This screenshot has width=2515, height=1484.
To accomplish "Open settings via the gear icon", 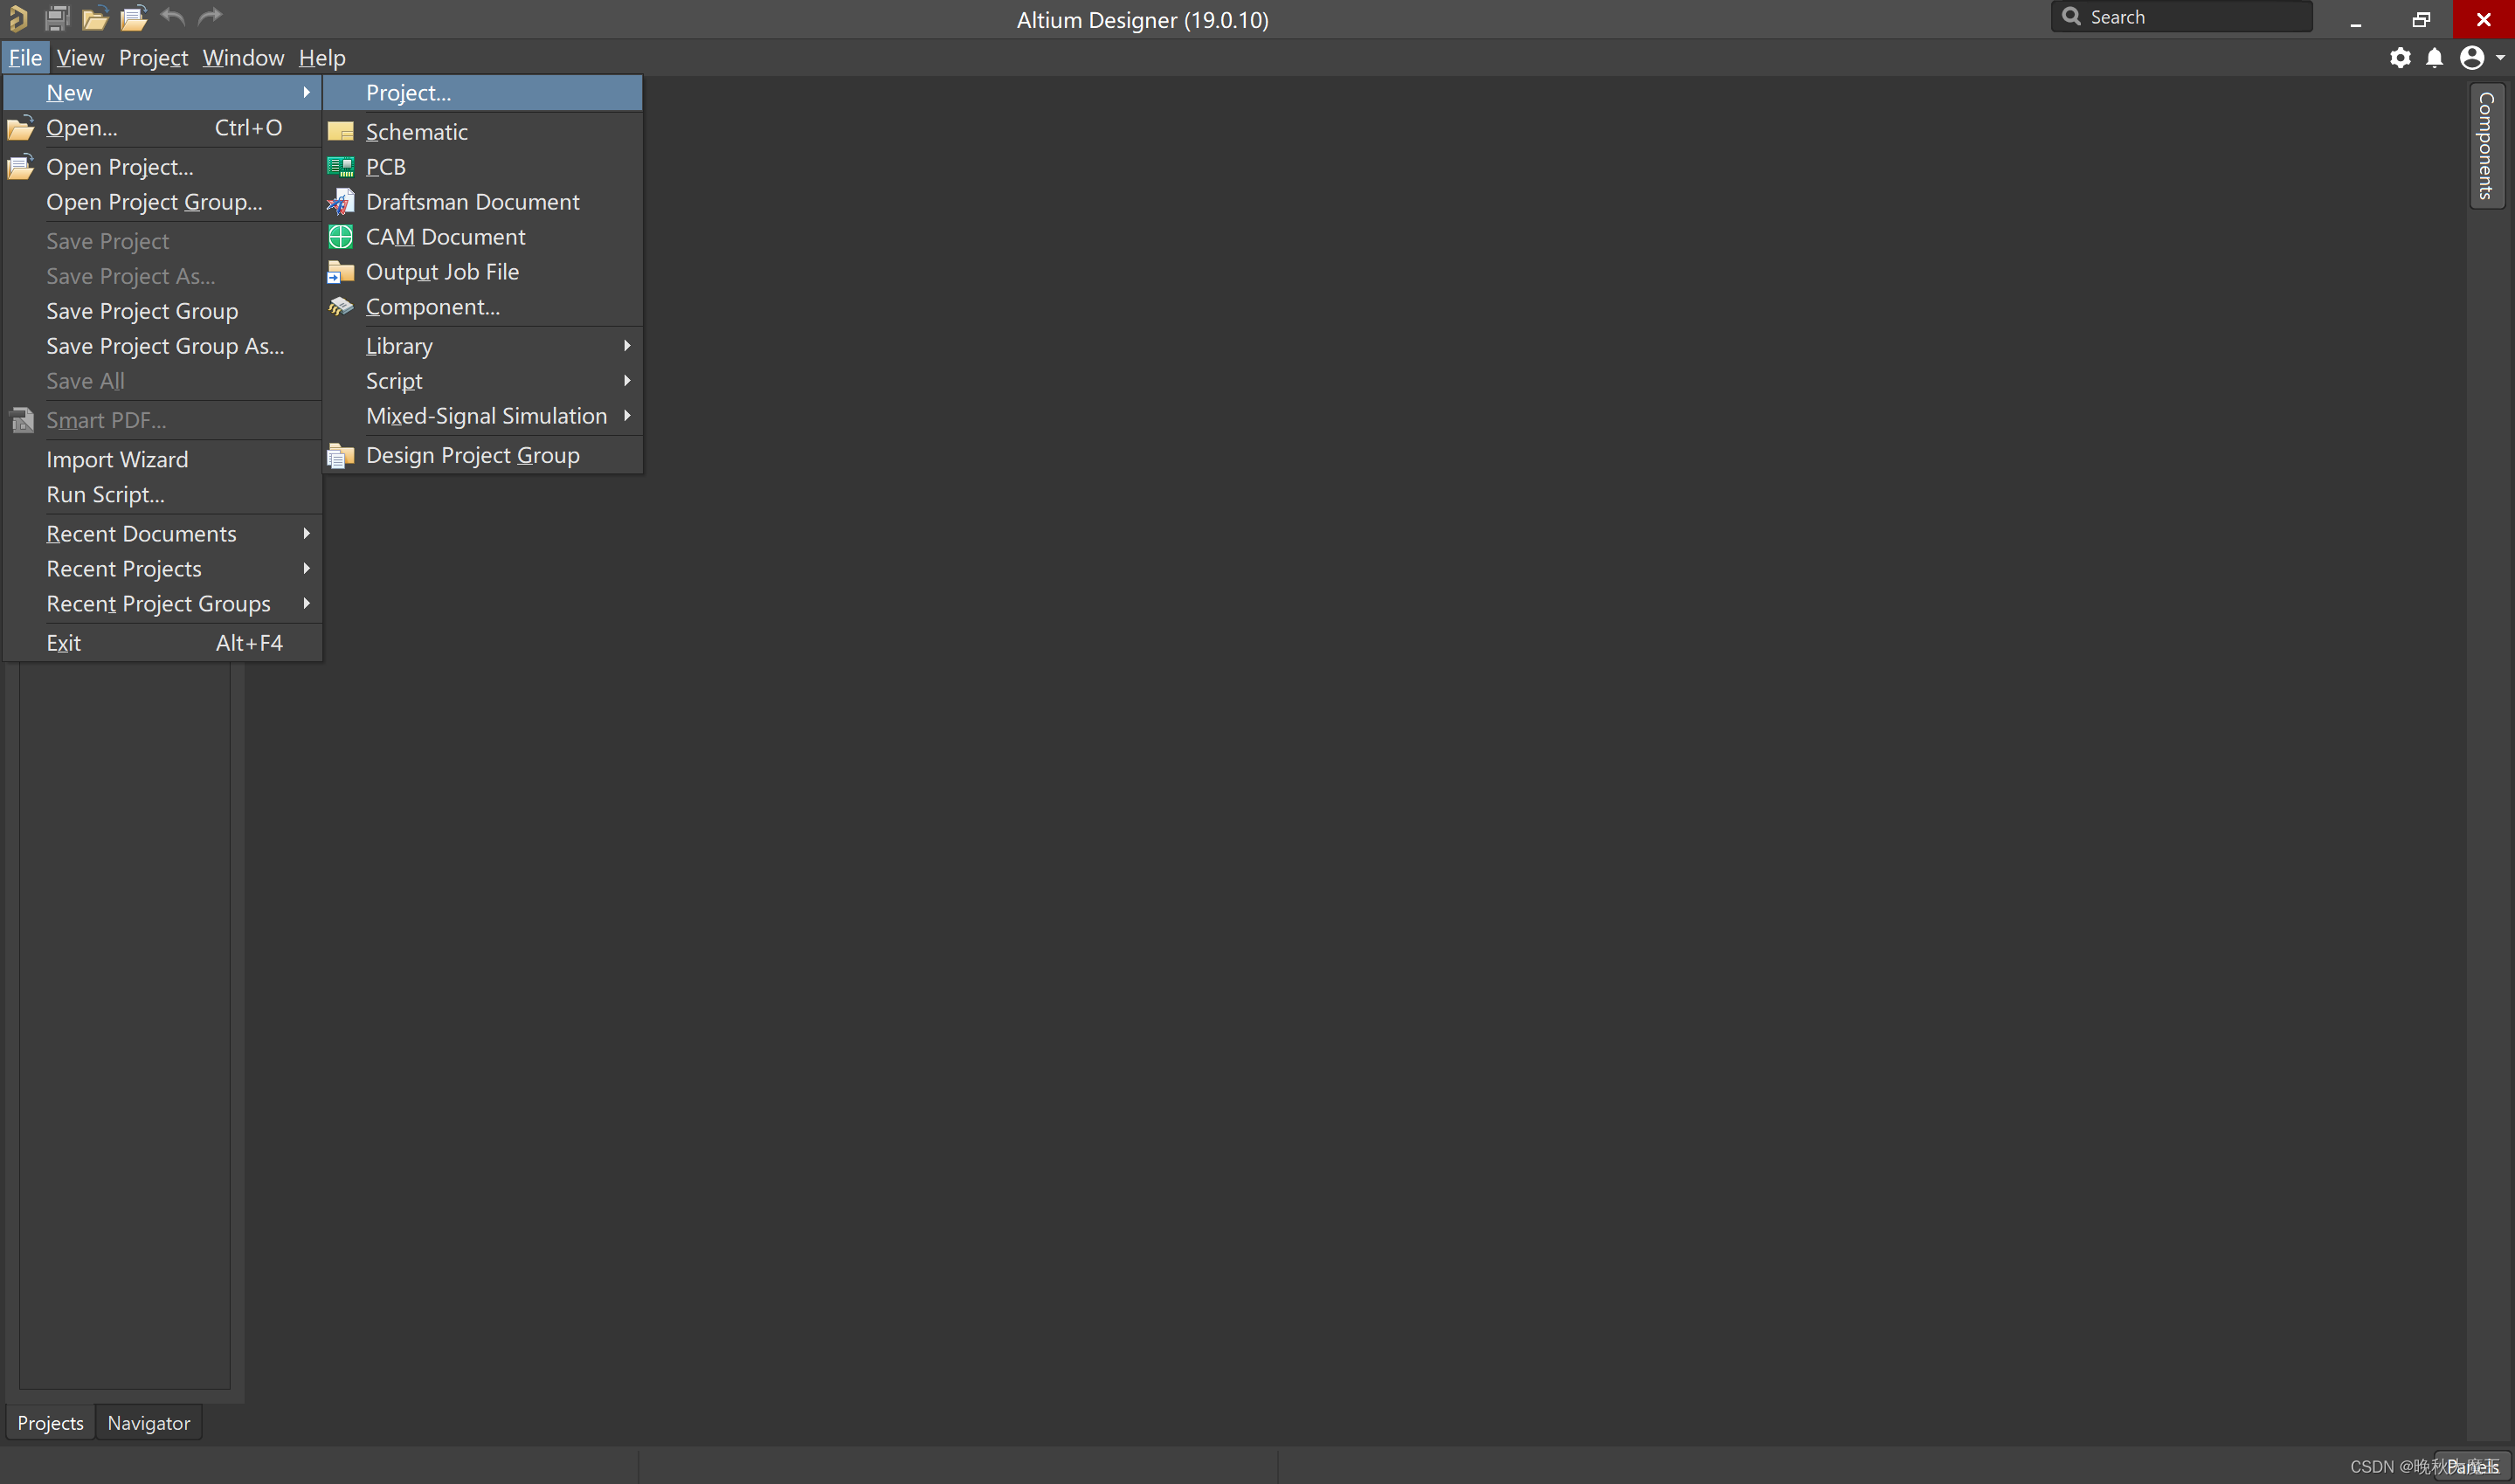I will tap(2400, 58).
